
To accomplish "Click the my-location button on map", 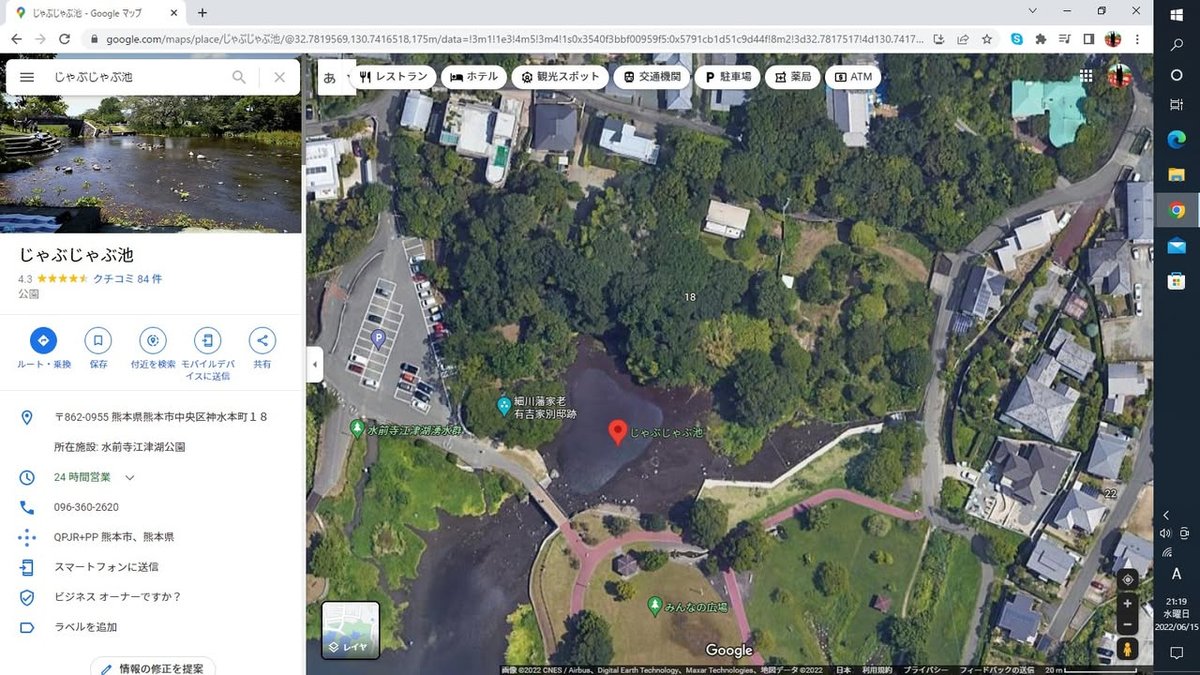I will point(1127,579).
